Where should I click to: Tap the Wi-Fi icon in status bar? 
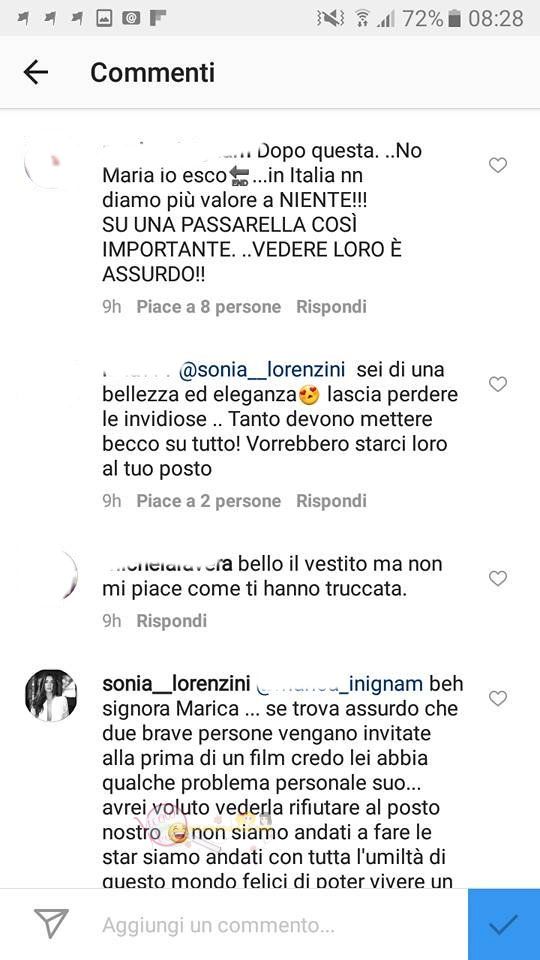click(362, 19)
